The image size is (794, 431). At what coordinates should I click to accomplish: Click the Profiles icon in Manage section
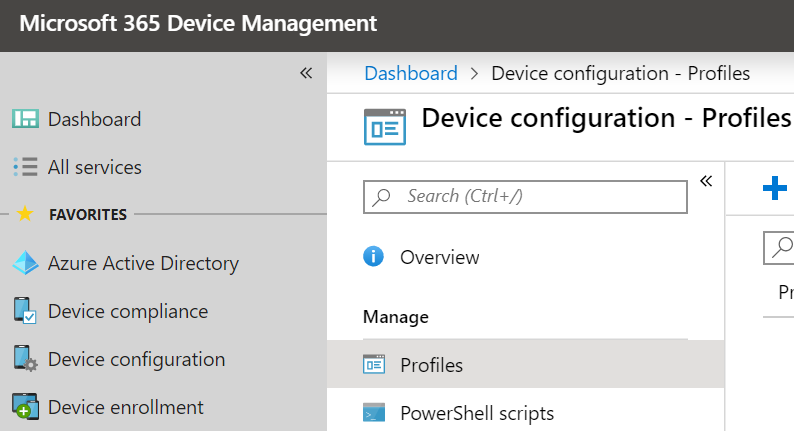pos(374,365)
